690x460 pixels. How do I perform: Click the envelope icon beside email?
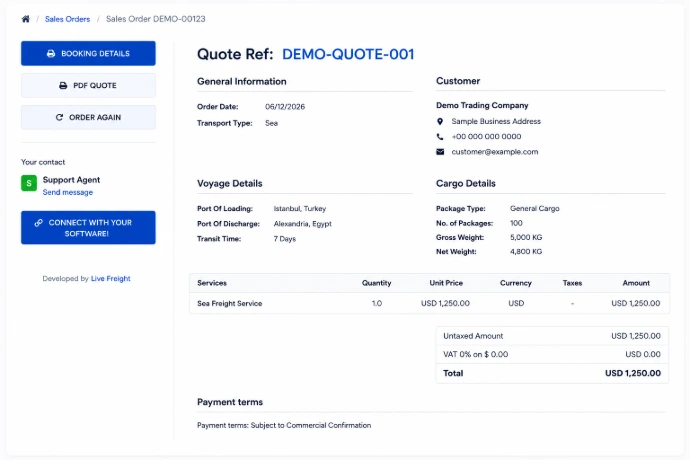440,152
